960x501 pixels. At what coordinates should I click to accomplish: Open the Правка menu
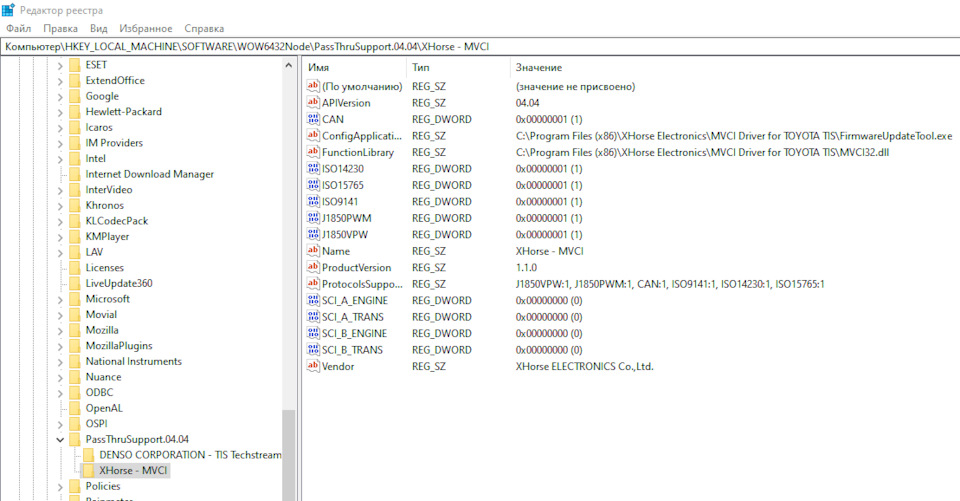click(x=61, y=28)
